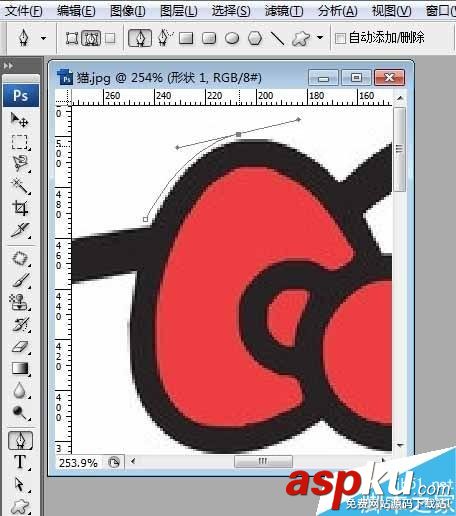
Task: Select the Blur tool
Action: tap(20, 390)
